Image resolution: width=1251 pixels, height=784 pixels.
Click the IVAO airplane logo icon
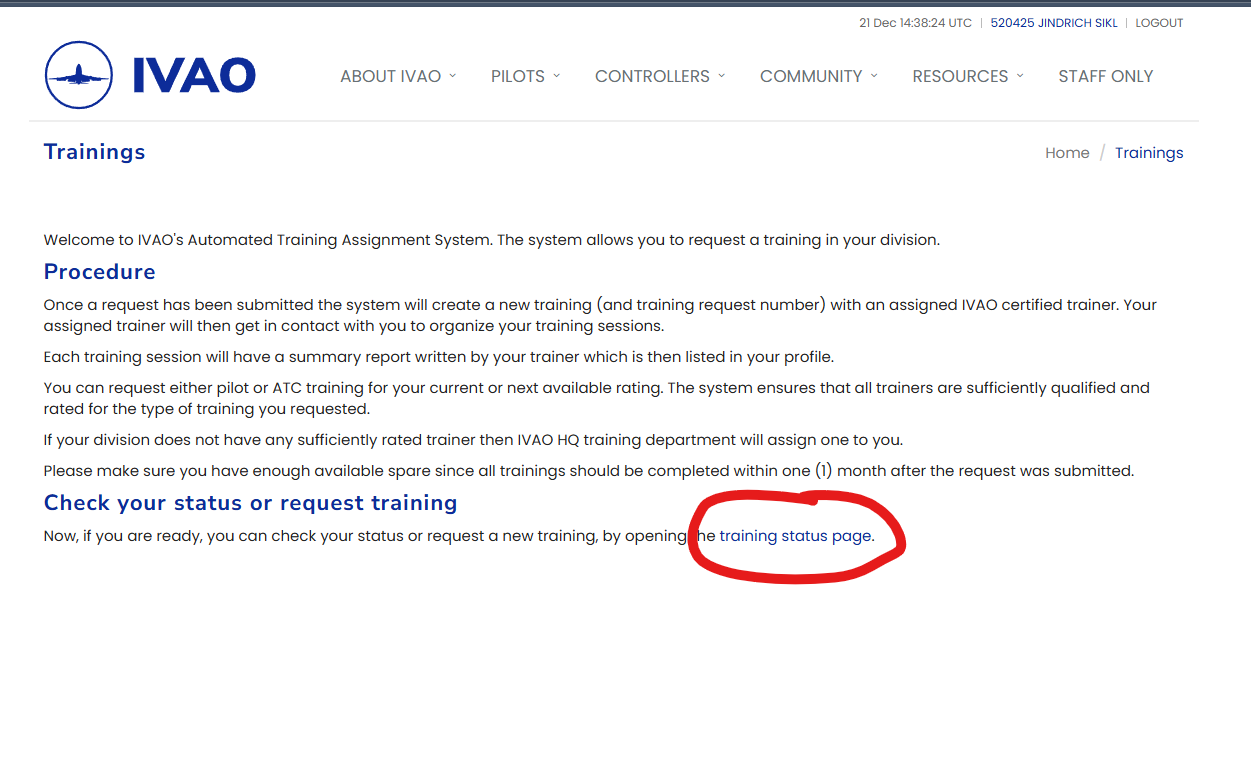click(x=79, y=75)
